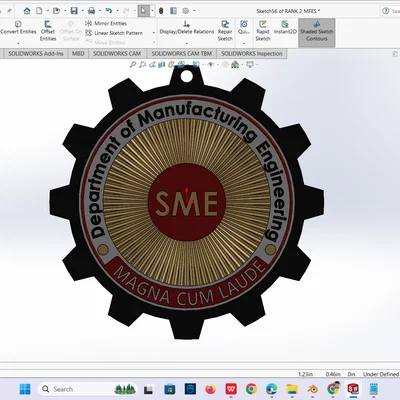Screen dimensions: 400x400
Task: Run the Repair Sketch tool
Action: click(x=225, y=31)
